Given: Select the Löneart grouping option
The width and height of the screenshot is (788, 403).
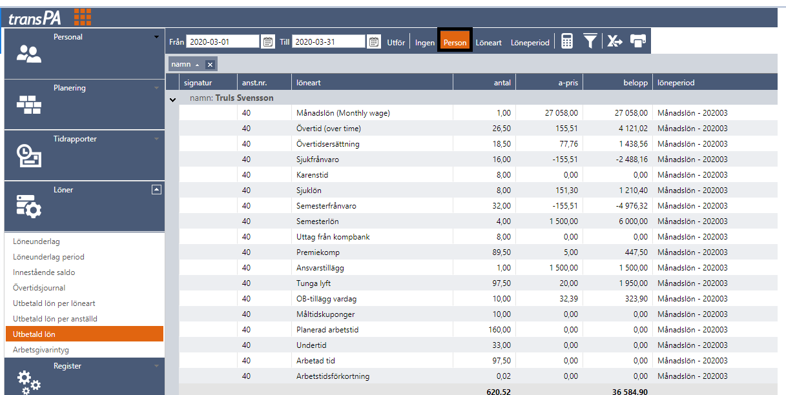Looking at the screenshot, I should click(489, 43).
